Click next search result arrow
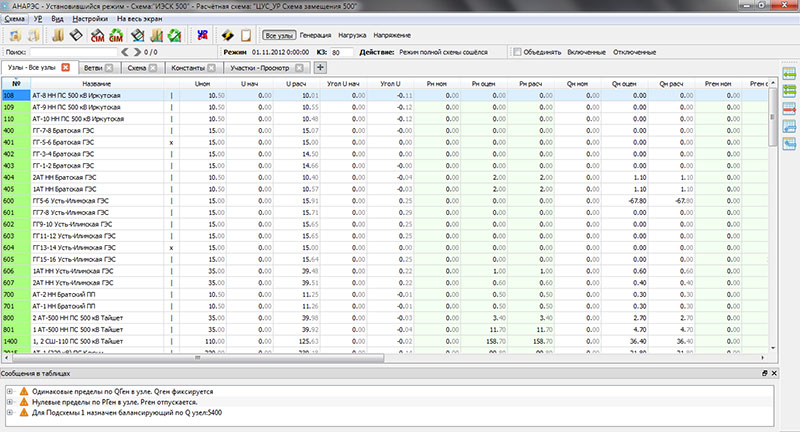 pyautogui.click(x=137, y=52)
